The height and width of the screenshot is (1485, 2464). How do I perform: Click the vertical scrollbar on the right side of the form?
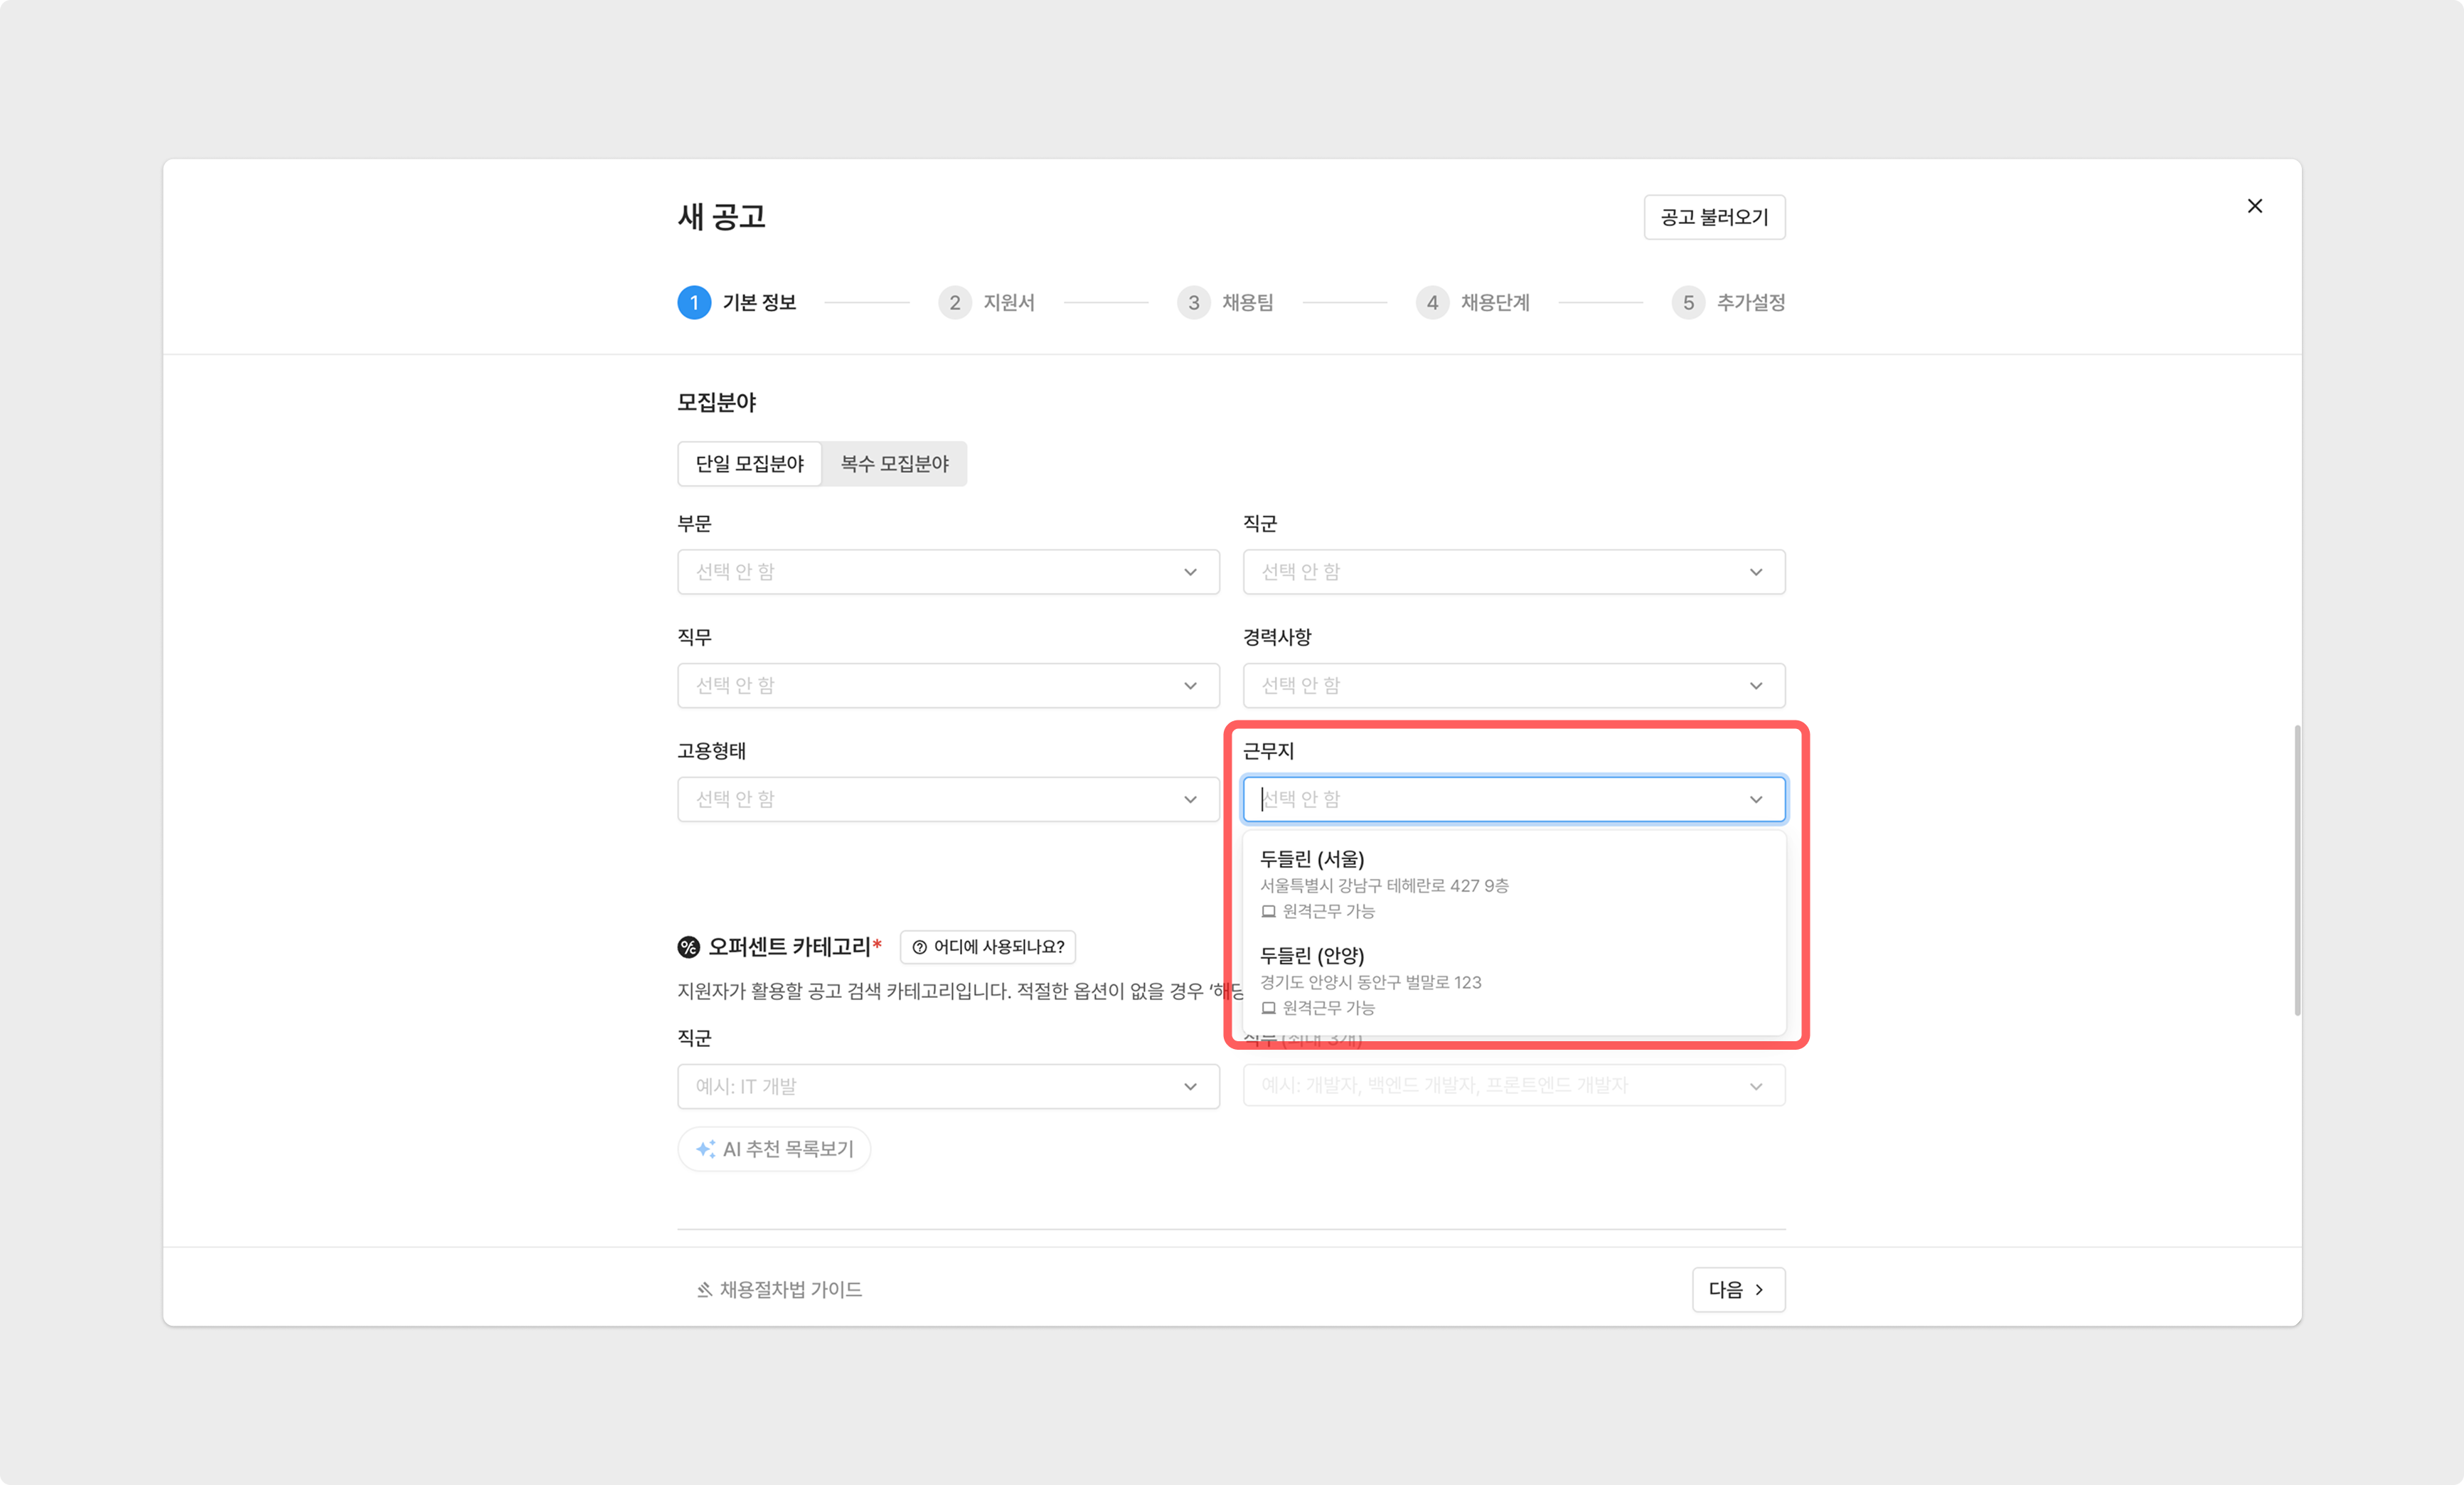(x=2297, y=870)
